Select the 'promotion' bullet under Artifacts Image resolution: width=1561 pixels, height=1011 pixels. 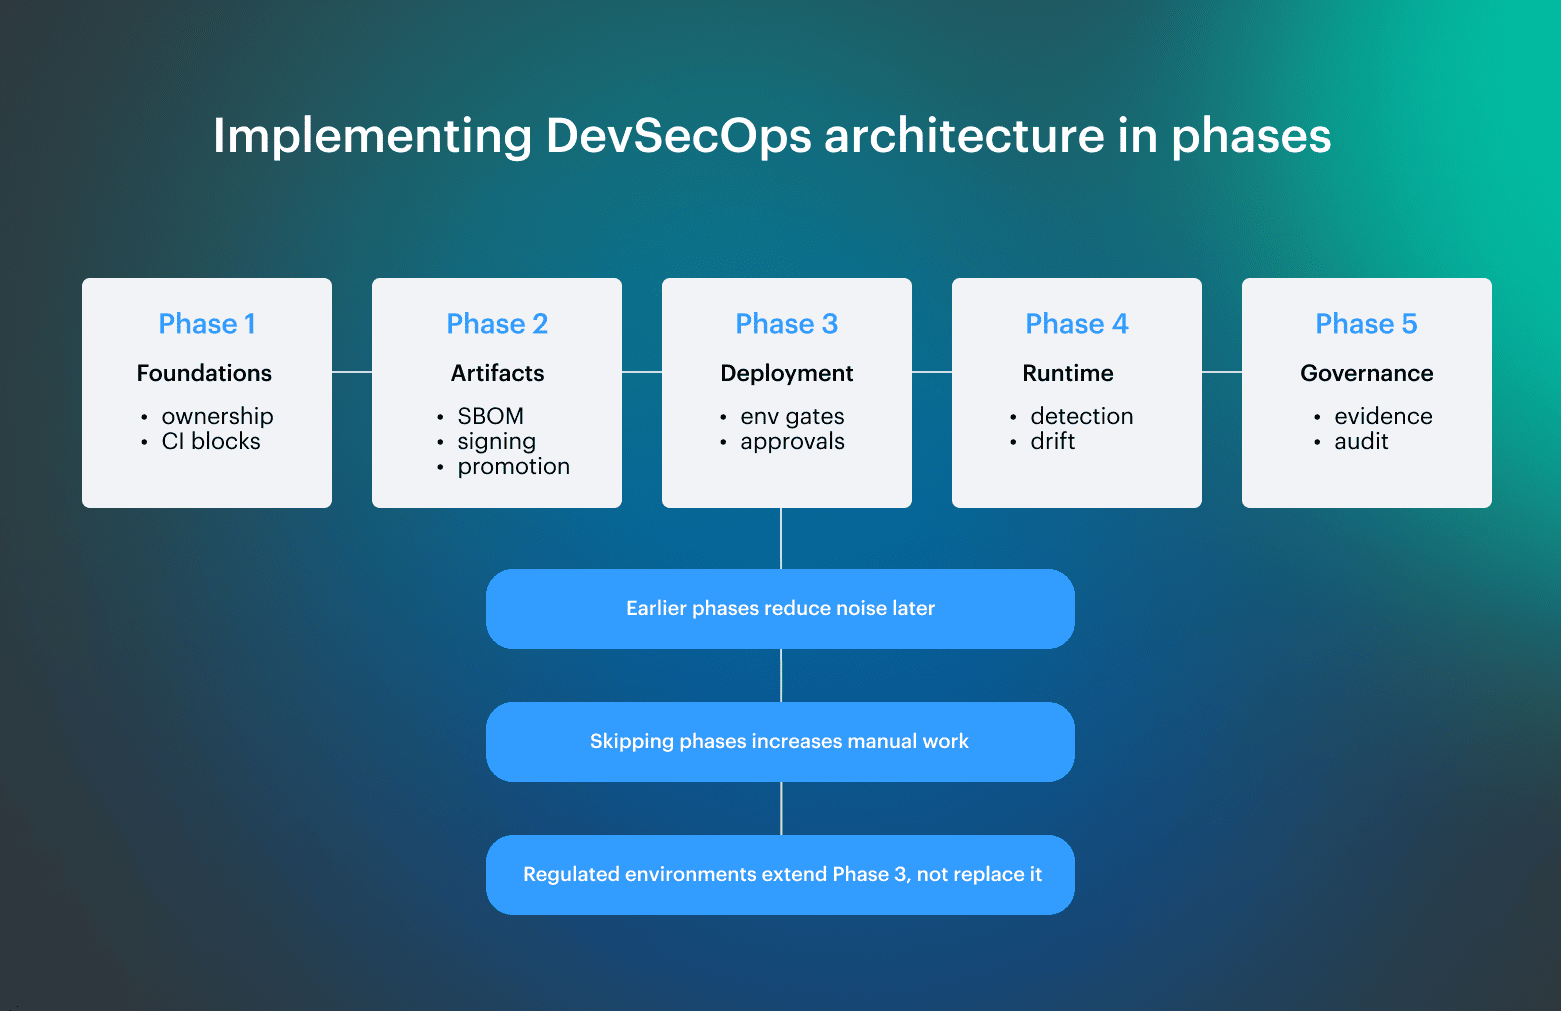click(513, 466)
